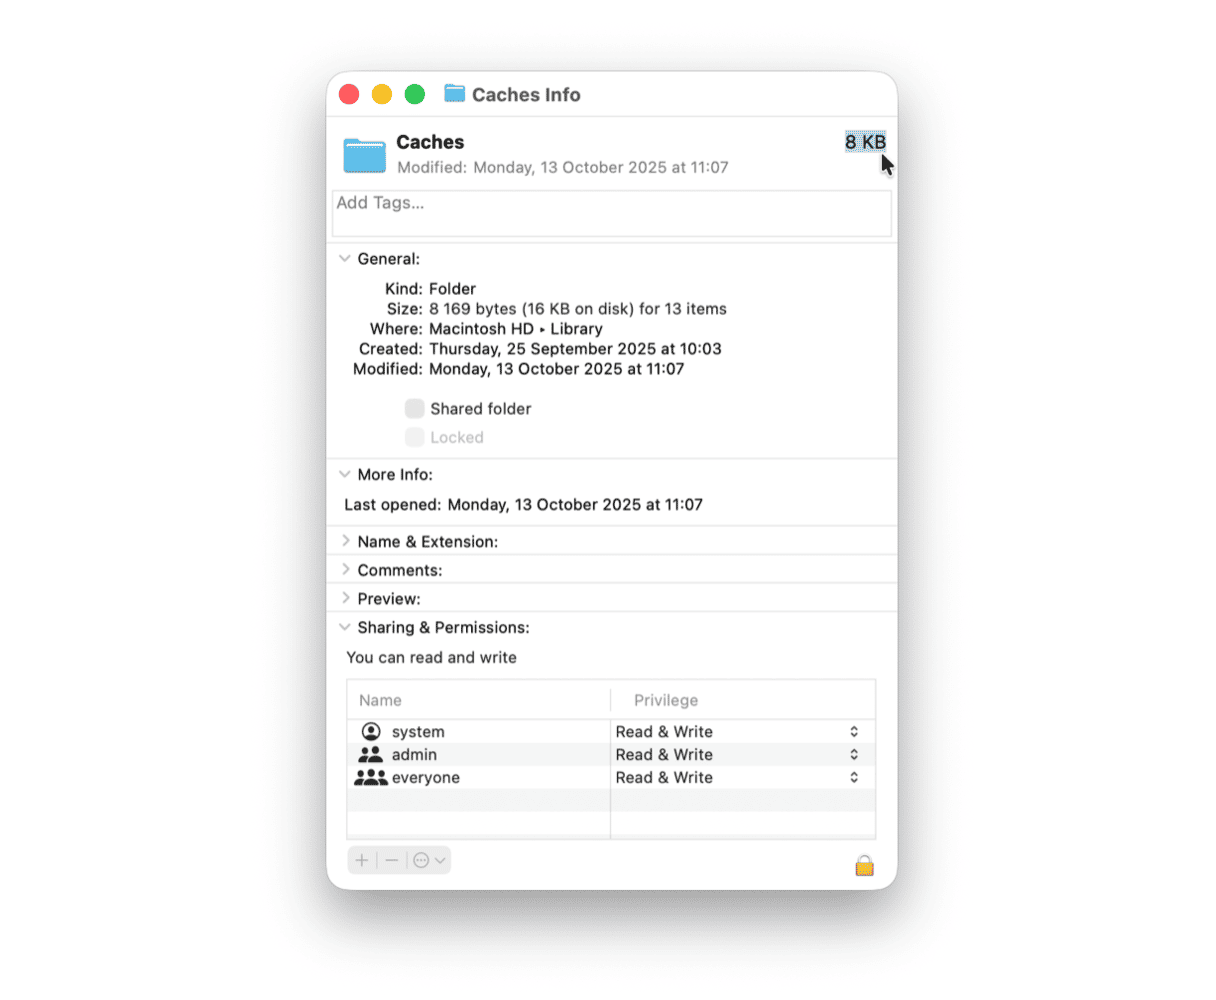The width and height of the screenshot is (1216, 1000).
Task: Click the large Caches folder icon
Action: [x=364, y=155]
